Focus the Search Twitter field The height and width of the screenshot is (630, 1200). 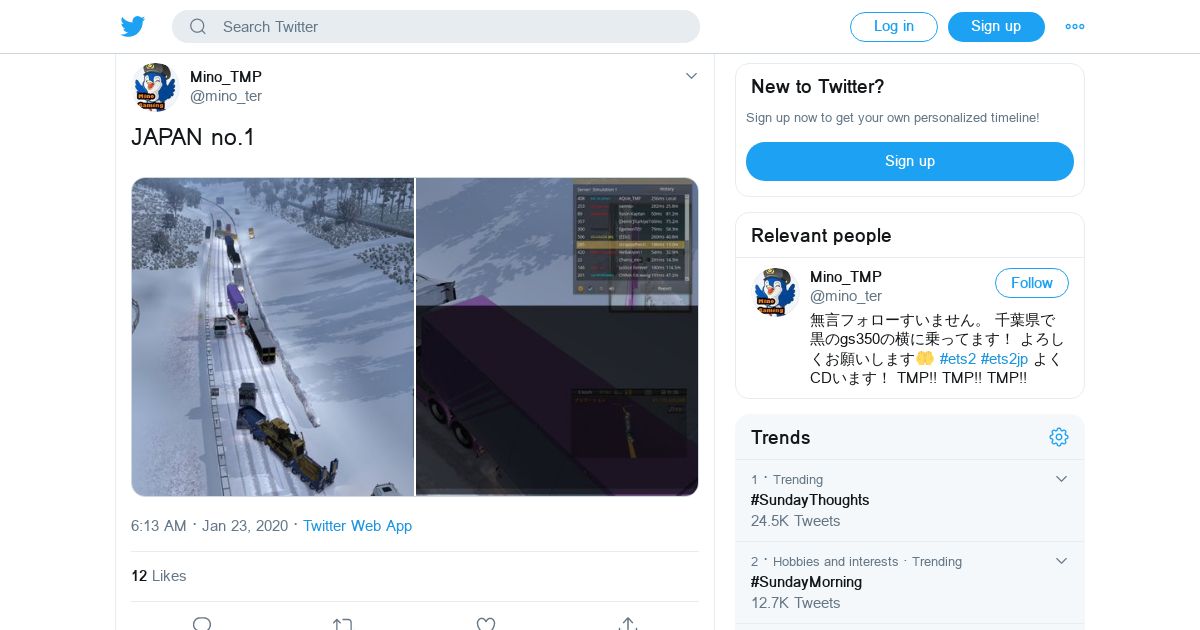tap(436, 27)
